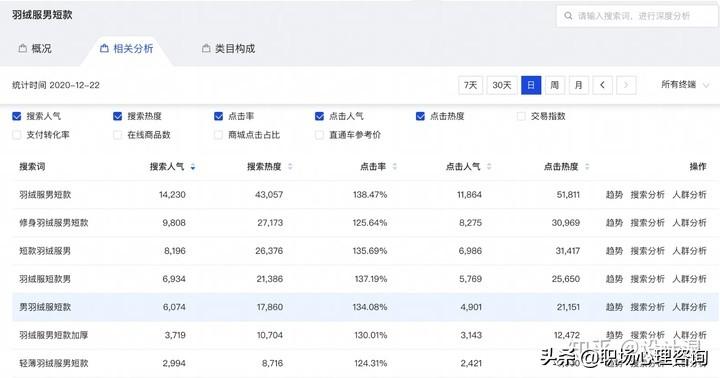
Task: Sort by 点击热度 column arrow
Action: tap(587, 167)
